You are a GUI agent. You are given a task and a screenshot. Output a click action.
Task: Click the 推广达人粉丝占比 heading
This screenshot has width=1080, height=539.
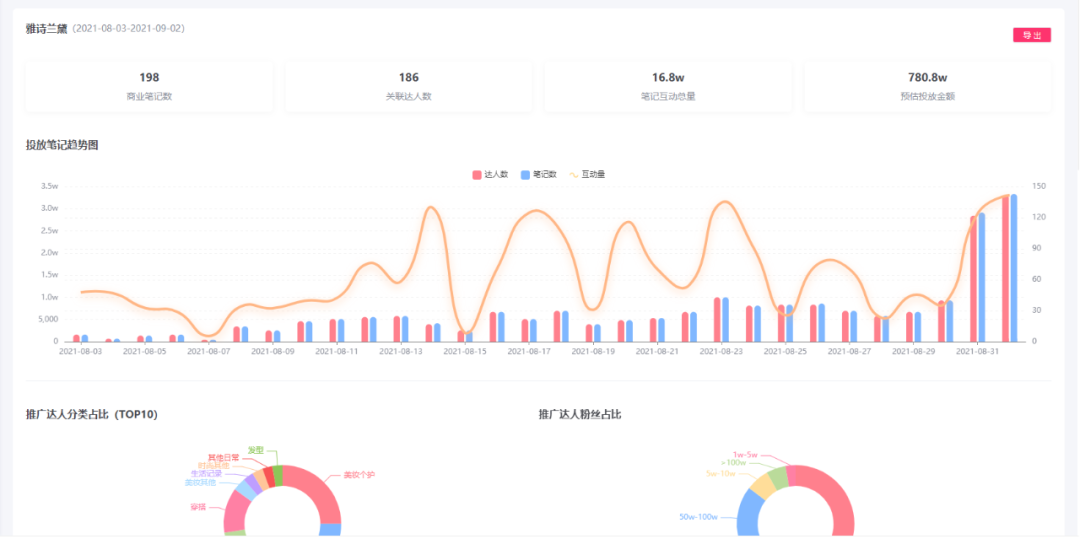[x=580, y=414]
